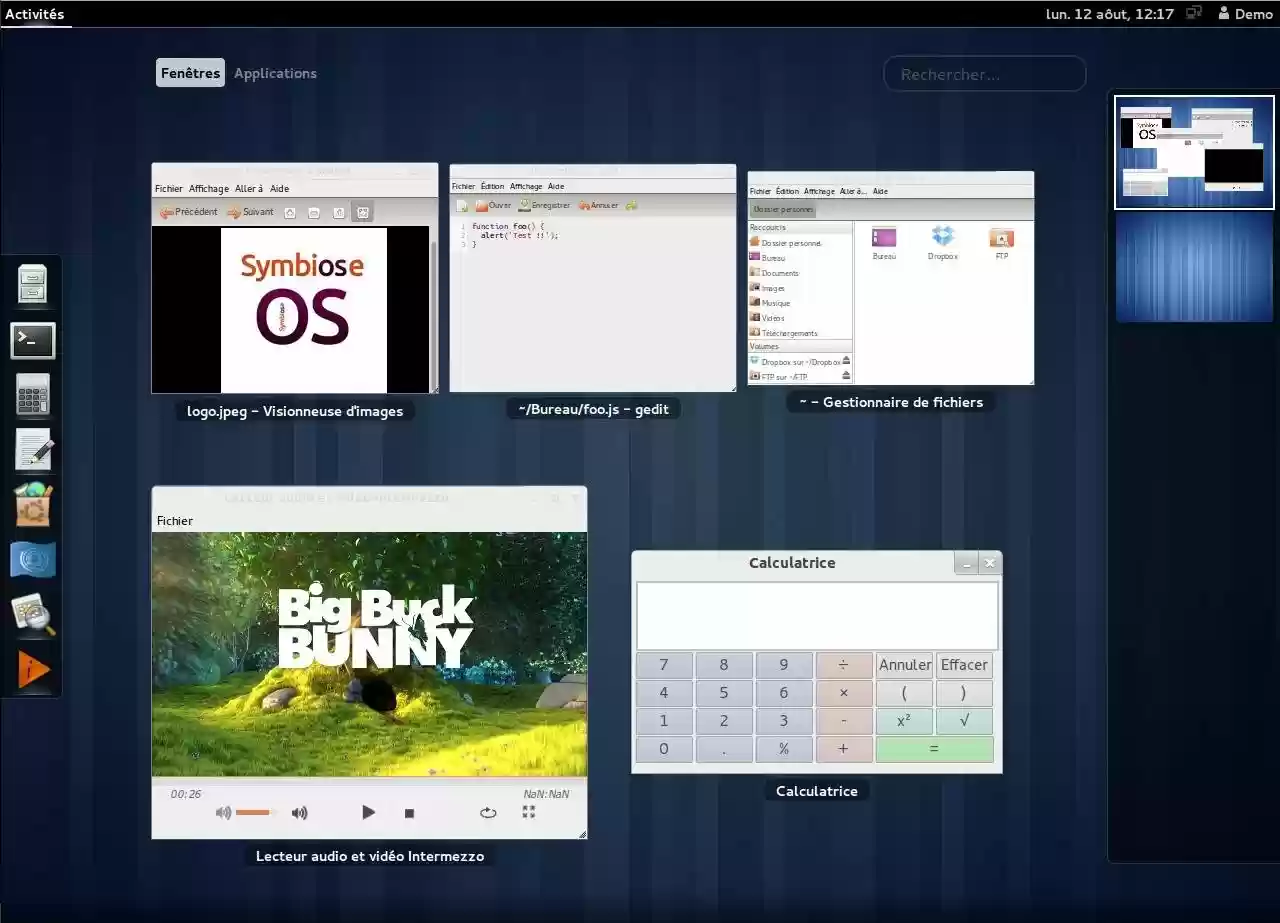1280x923 pixels.
Task: Open the FTP folder in the file manager
Action: (1001, 240)
